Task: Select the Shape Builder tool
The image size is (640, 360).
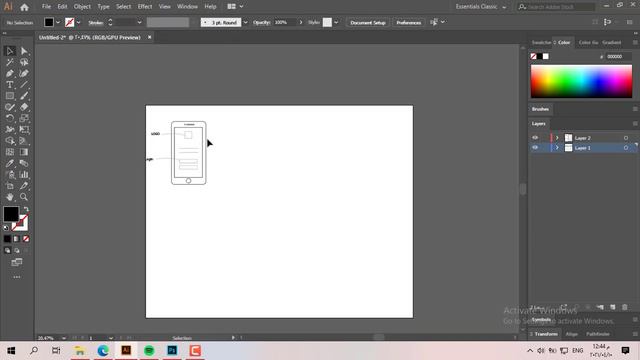Action: [10, 141]
